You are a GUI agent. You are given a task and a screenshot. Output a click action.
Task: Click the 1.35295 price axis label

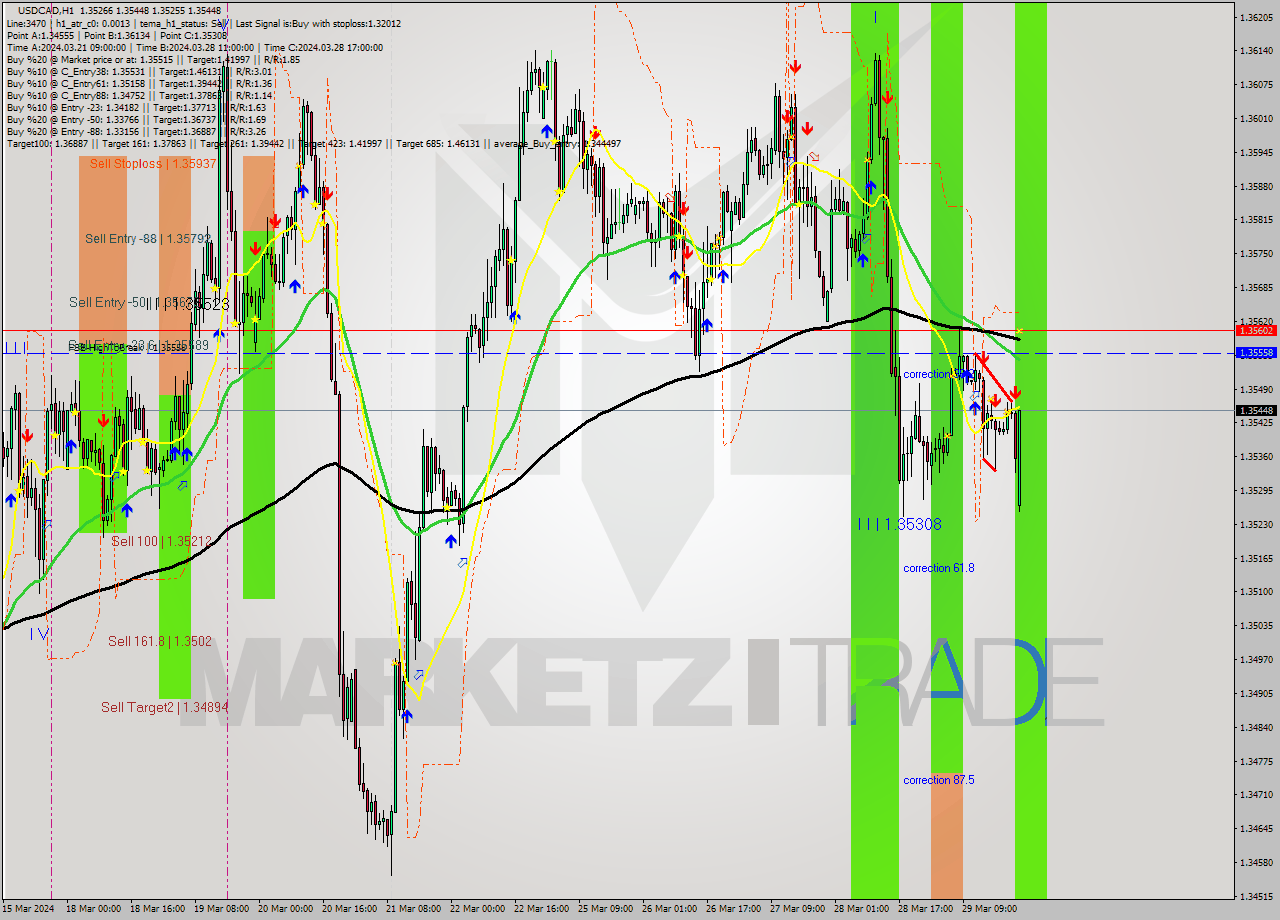(1256, 490)
